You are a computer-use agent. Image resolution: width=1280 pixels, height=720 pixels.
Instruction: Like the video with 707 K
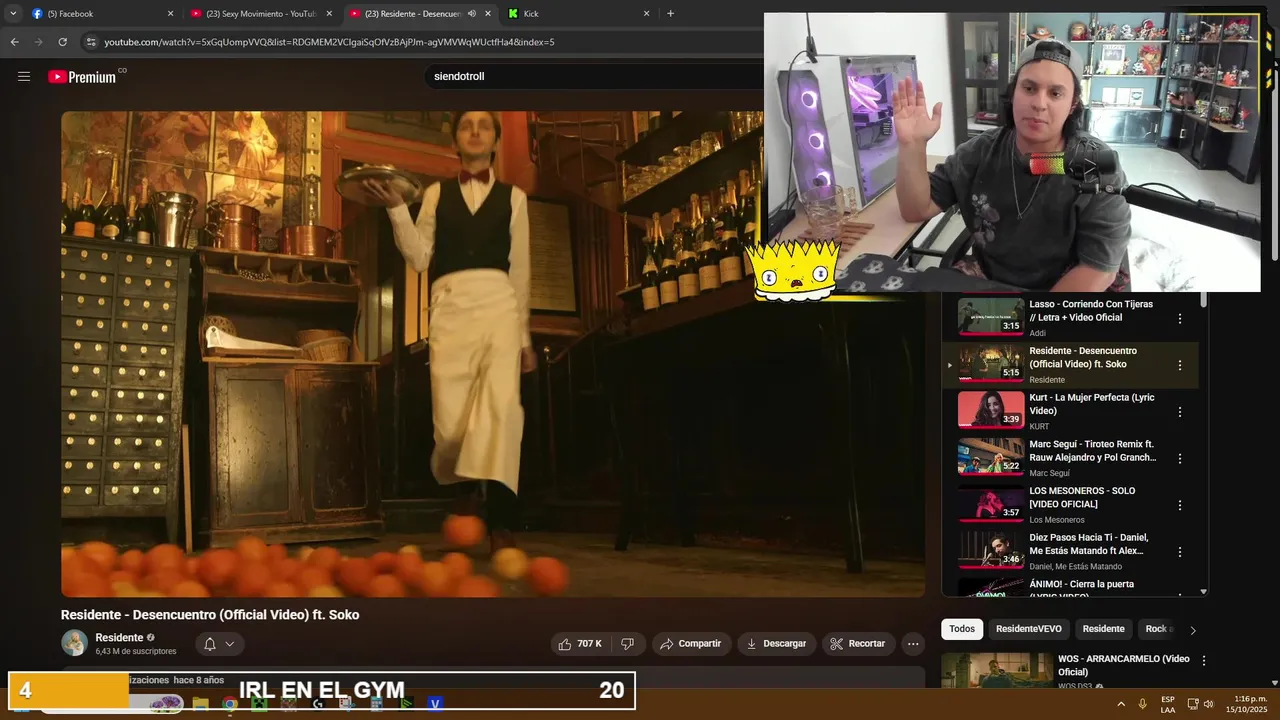[x=580, y=644]
